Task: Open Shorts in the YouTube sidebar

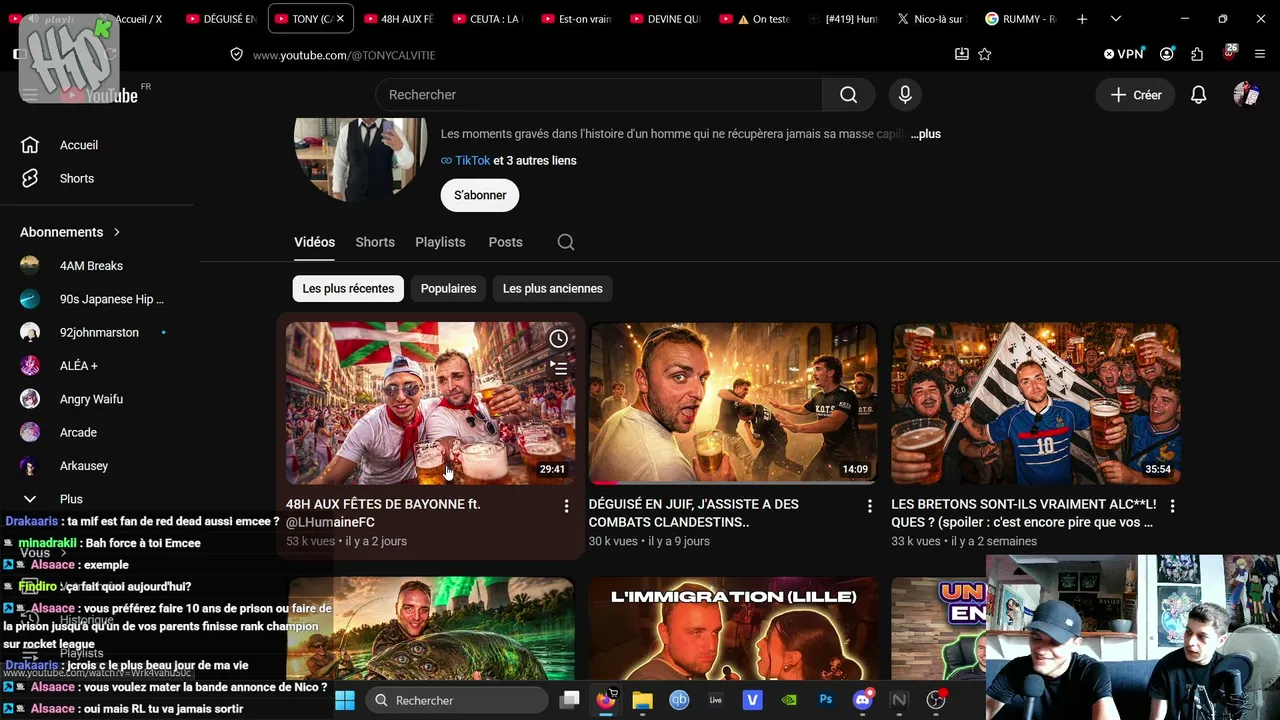Action: tap(76, 178)
